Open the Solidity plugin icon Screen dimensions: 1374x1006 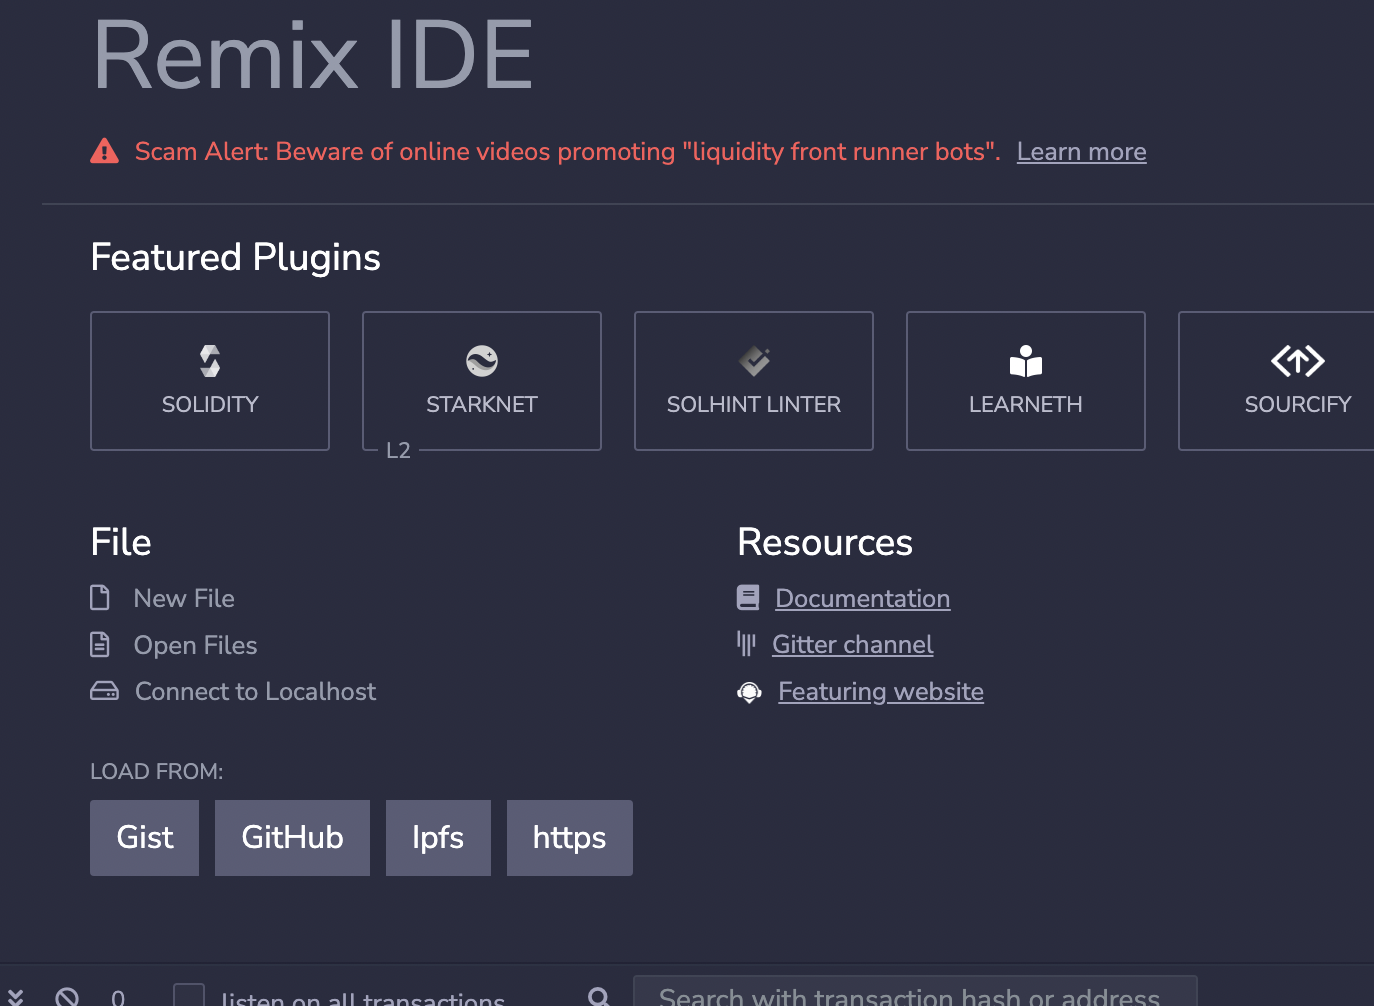pos(210,361)
